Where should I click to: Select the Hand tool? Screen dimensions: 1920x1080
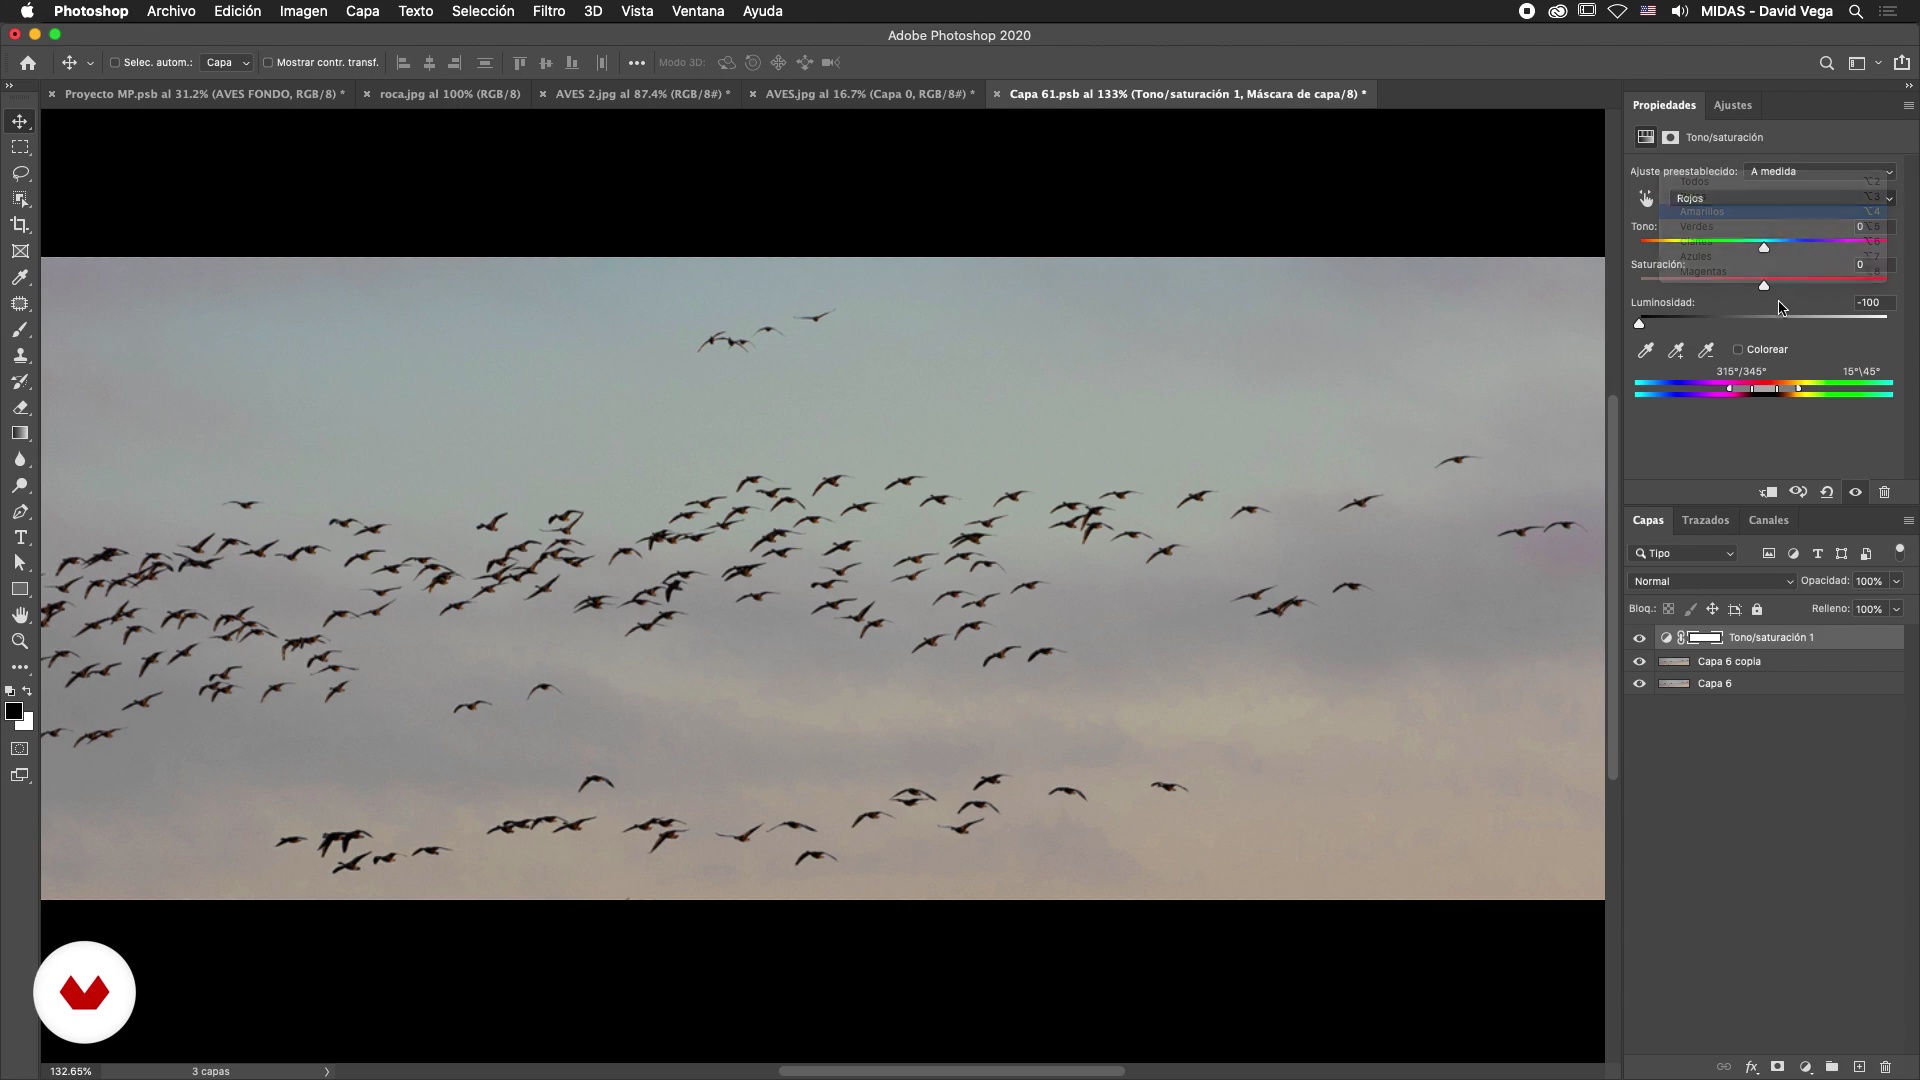20,615
